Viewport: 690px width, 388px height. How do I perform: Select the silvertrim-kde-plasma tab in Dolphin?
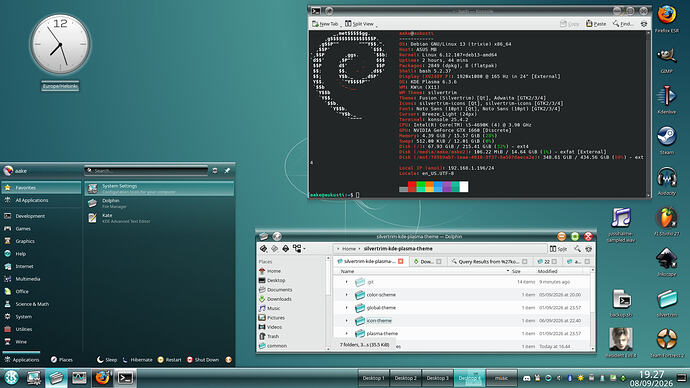[x=370, y=261]
